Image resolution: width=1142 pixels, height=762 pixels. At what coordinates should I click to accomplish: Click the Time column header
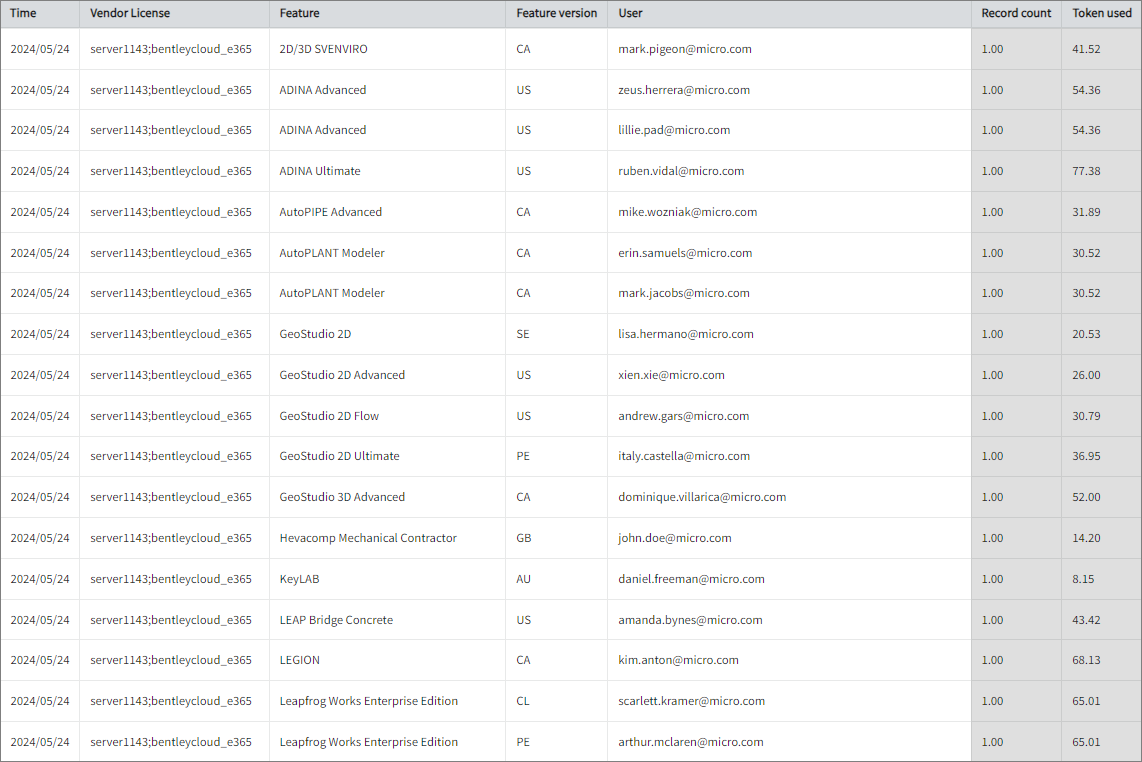[23, 14]
